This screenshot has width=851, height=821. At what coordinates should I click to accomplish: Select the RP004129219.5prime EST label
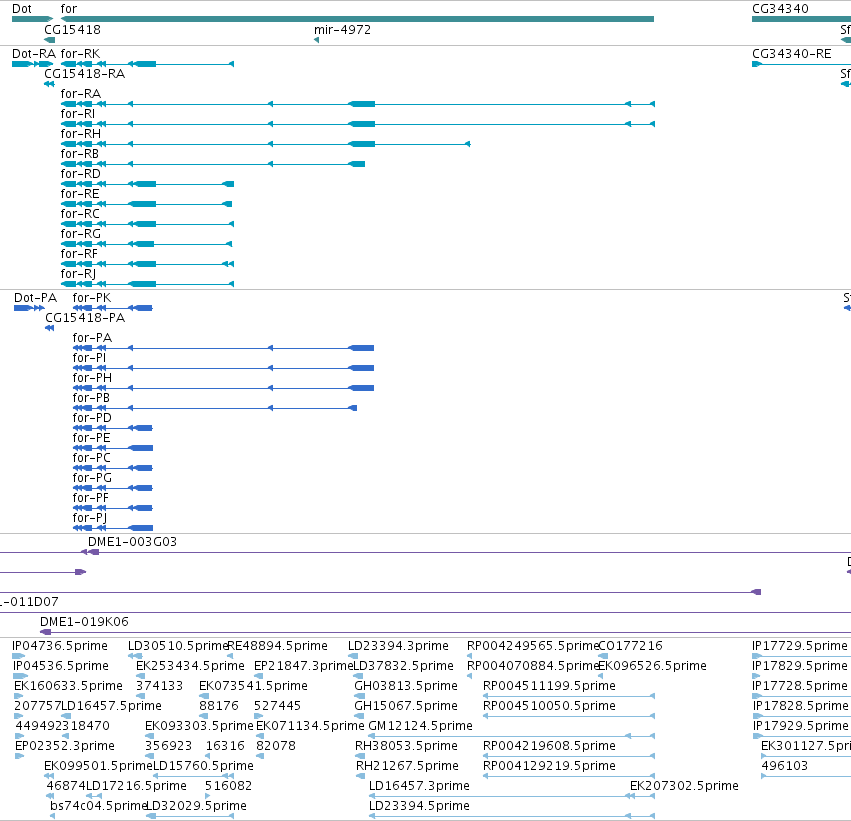(x=549, y=766)
